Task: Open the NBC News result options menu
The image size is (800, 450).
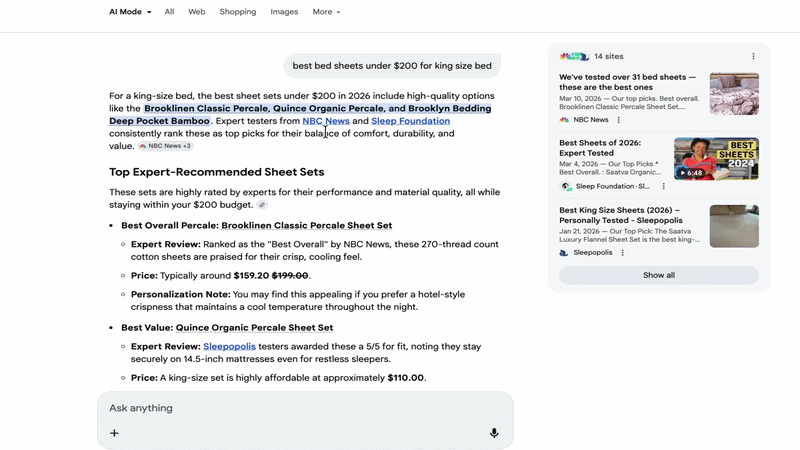Action: 618,120
